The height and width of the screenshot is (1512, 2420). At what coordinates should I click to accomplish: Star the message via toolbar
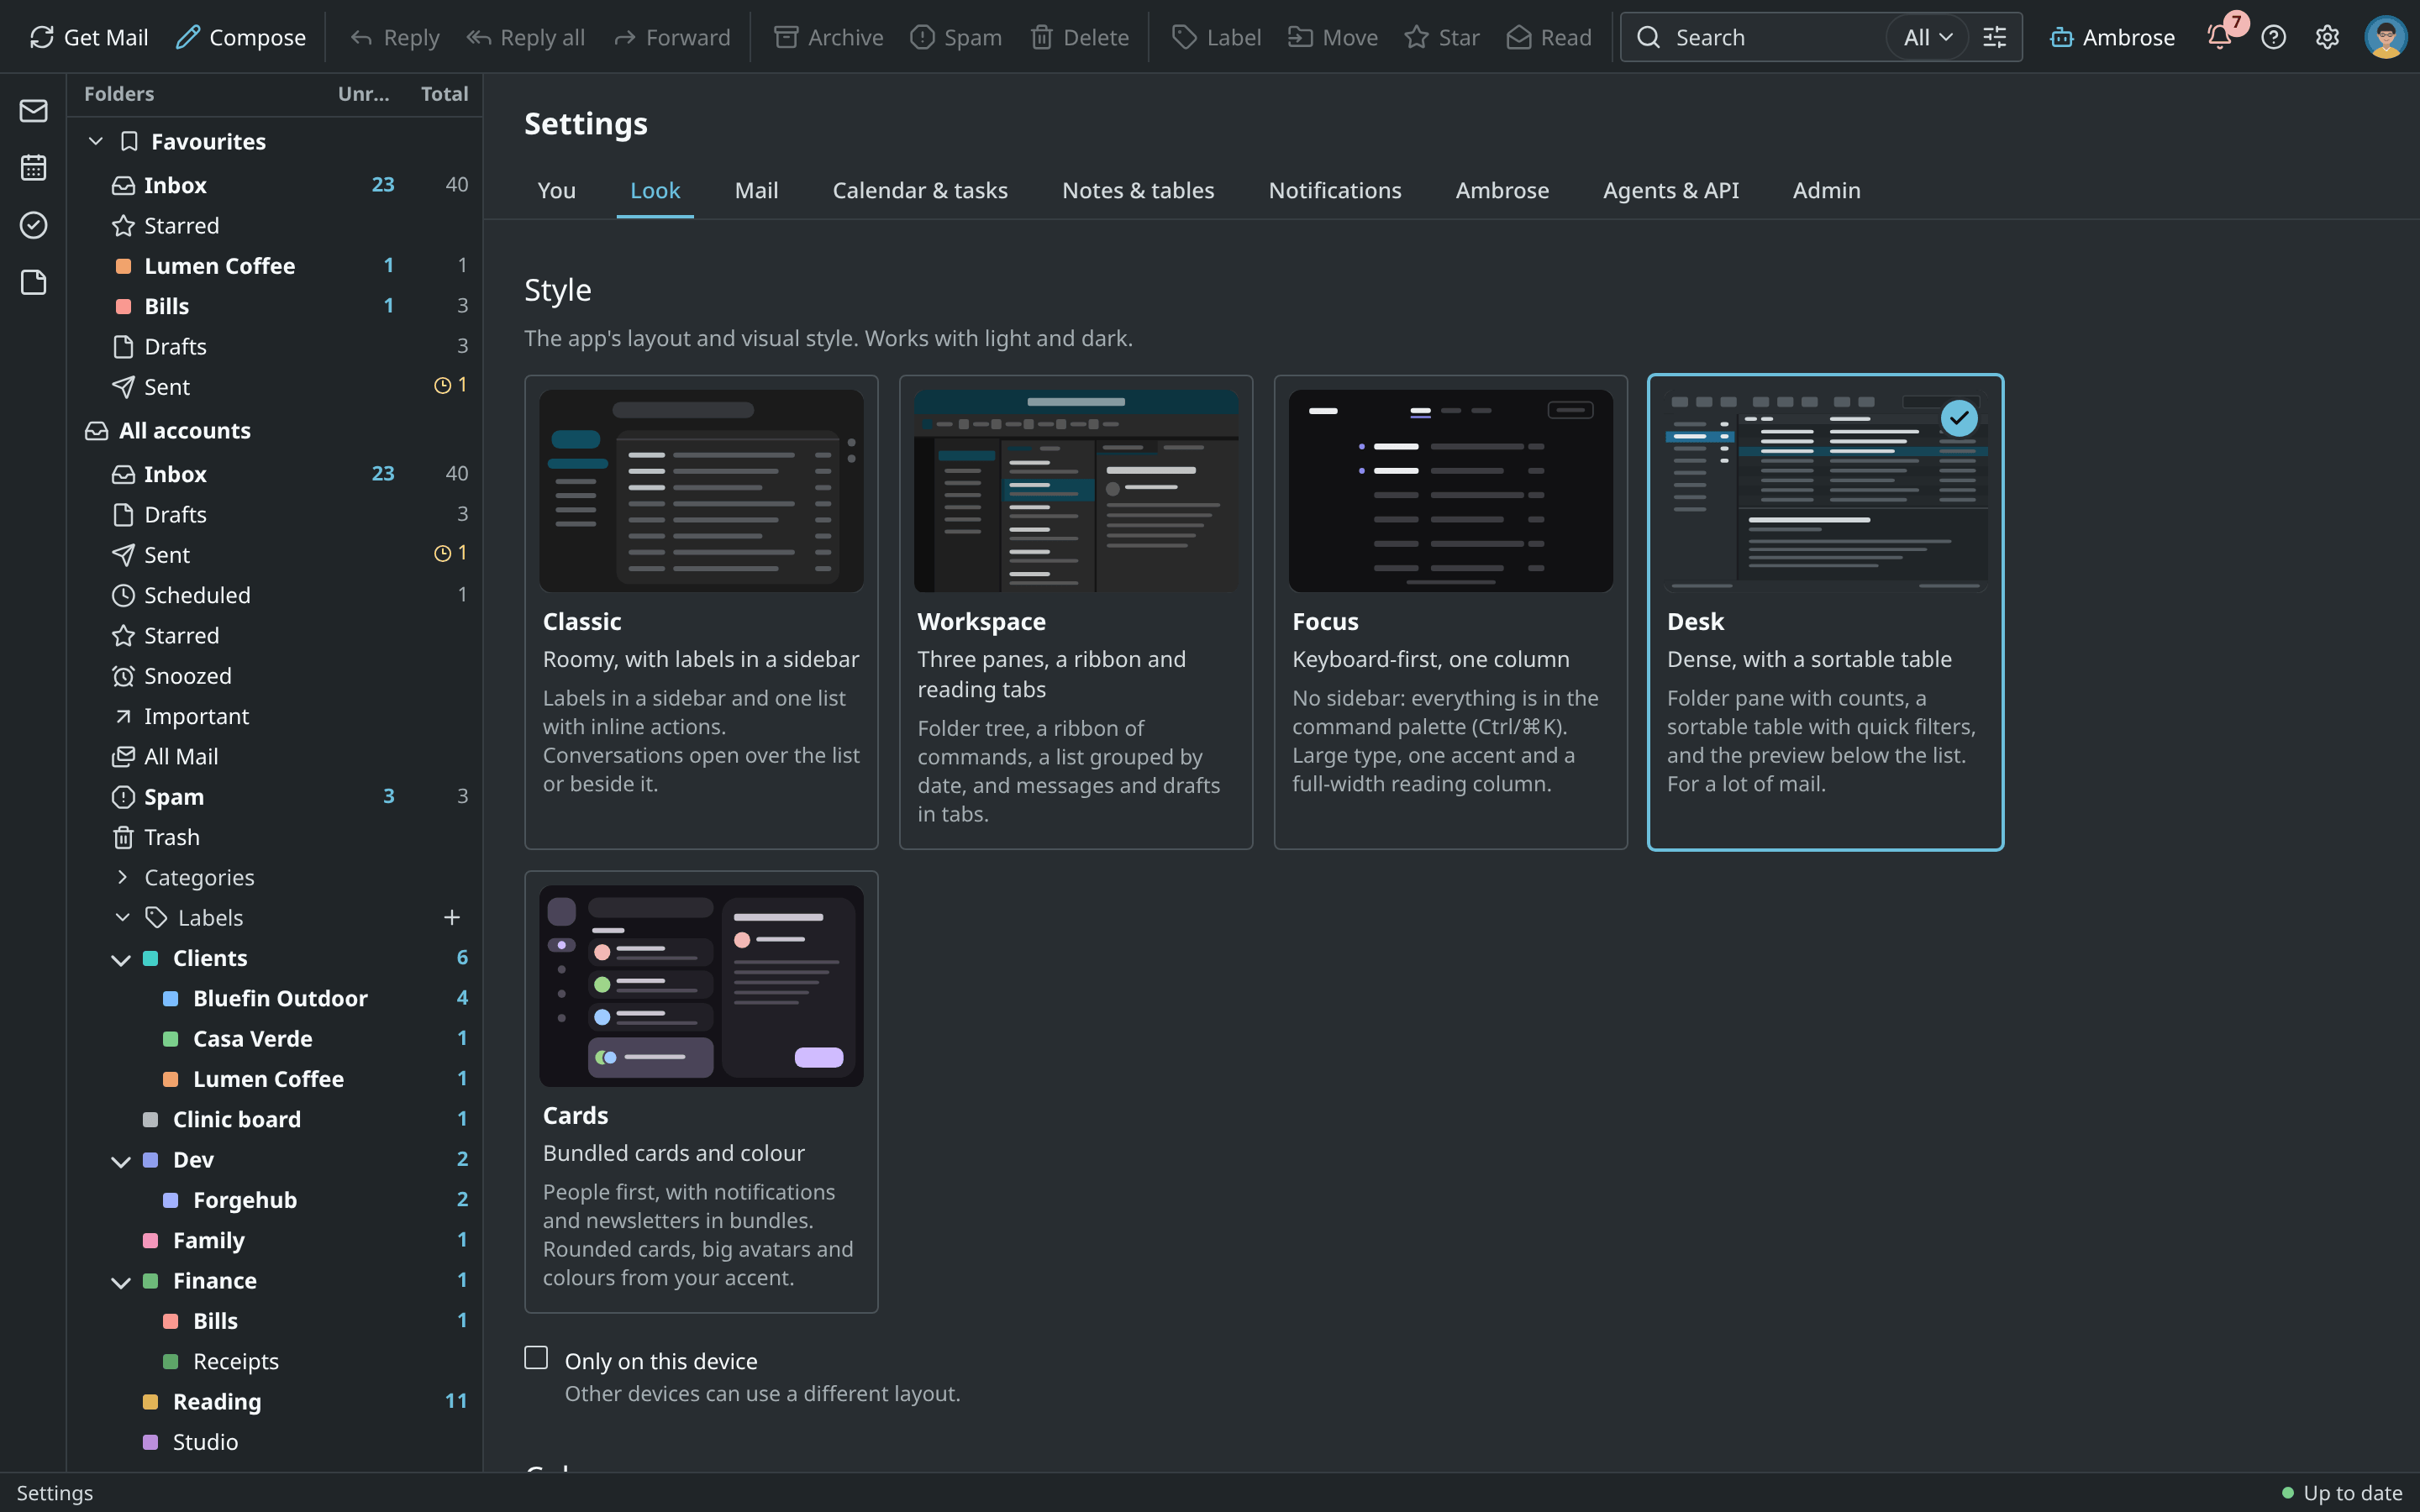coord(1441,37)
